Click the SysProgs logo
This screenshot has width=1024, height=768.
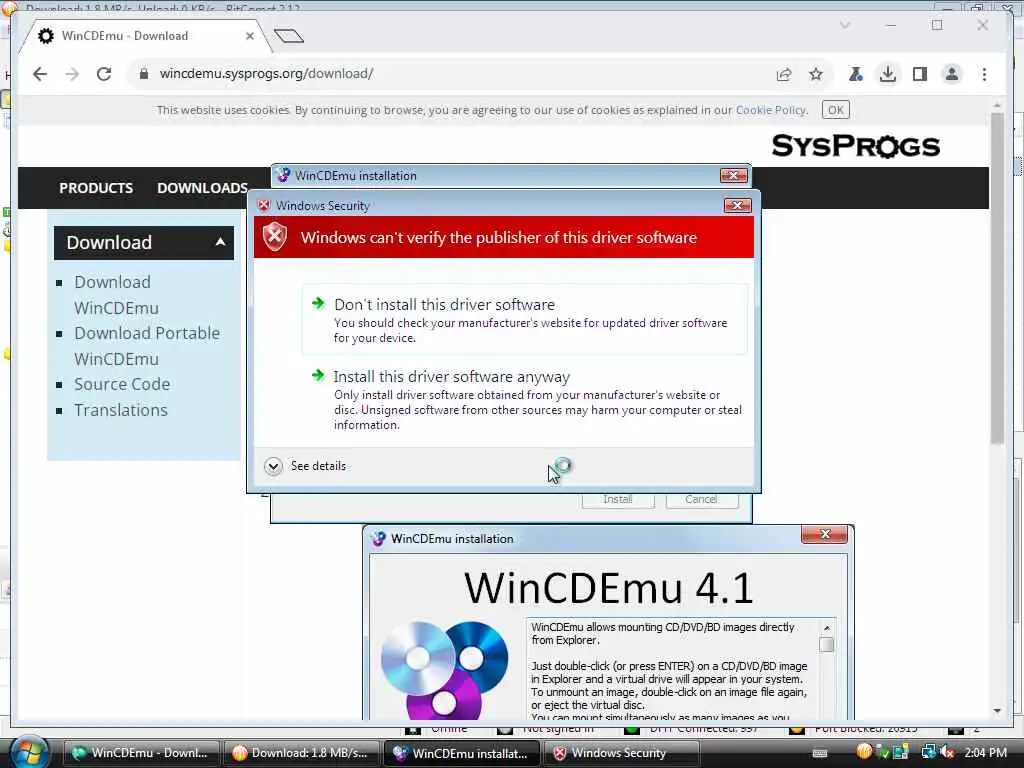click(856, 146)
